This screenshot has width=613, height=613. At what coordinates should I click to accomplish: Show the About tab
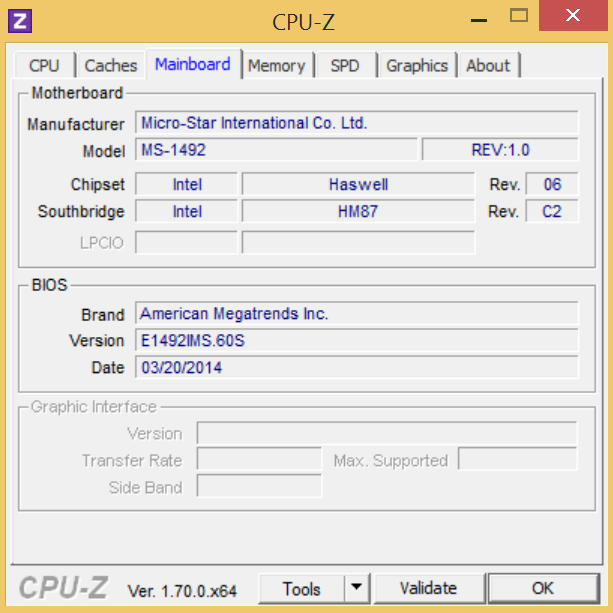(x=488, y=65)
